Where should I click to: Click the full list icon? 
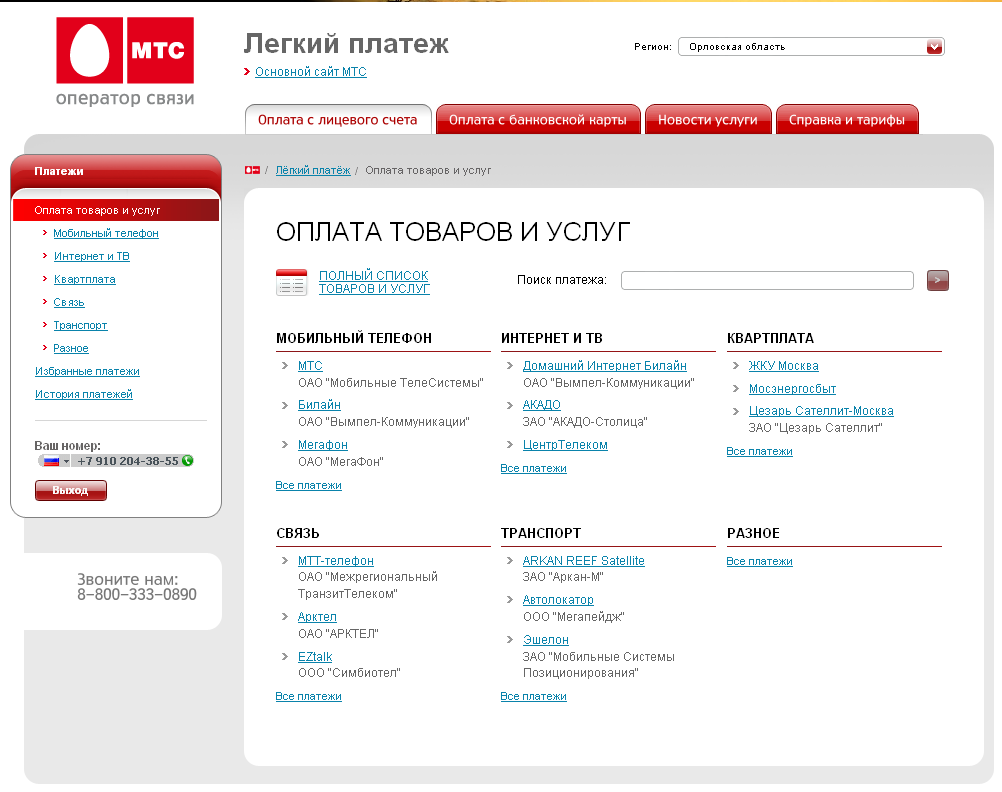coord(291,283)
